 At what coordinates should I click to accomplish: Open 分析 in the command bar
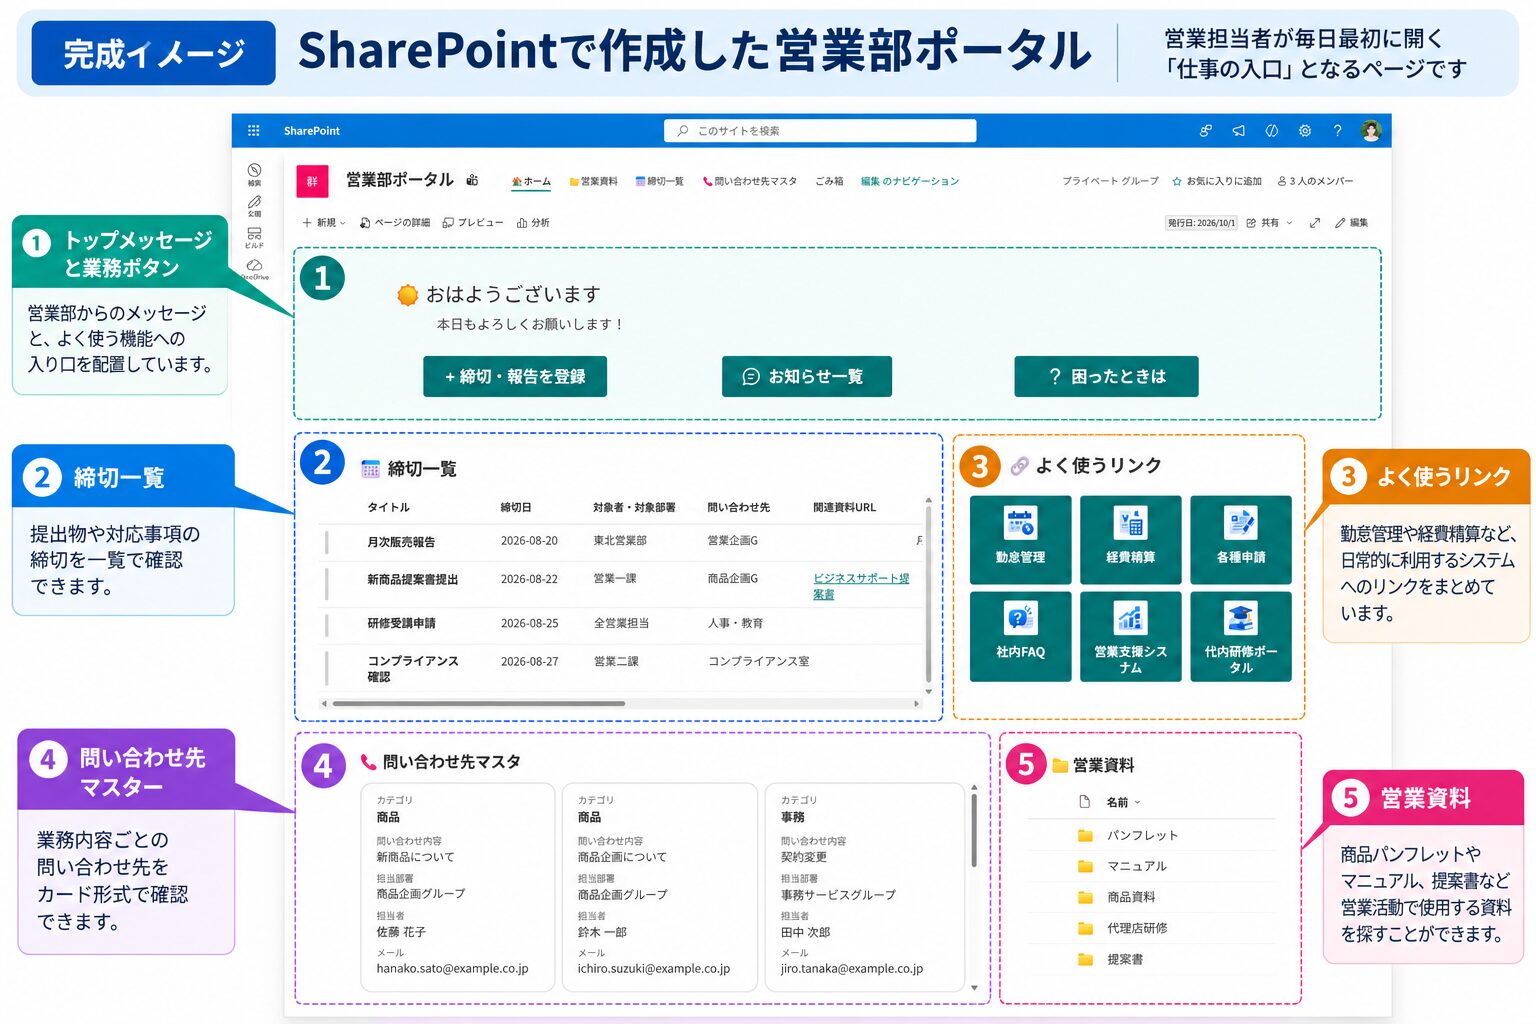click(x=533, y=223)
